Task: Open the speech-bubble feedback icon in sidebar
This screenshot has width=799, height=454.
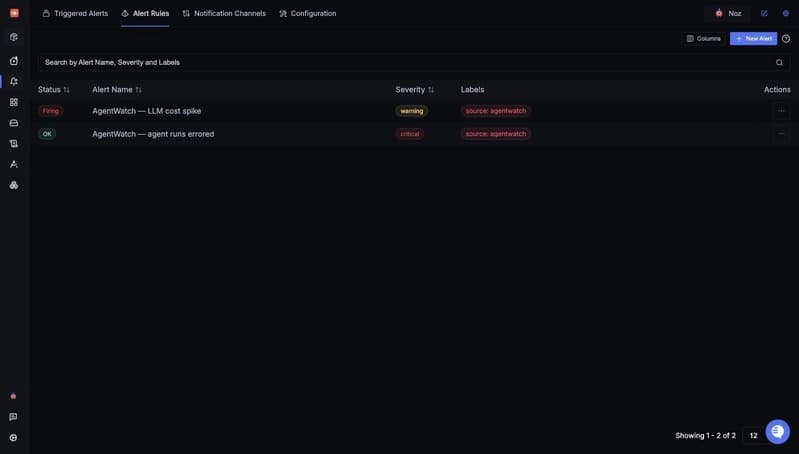Action: pos(13,417)
